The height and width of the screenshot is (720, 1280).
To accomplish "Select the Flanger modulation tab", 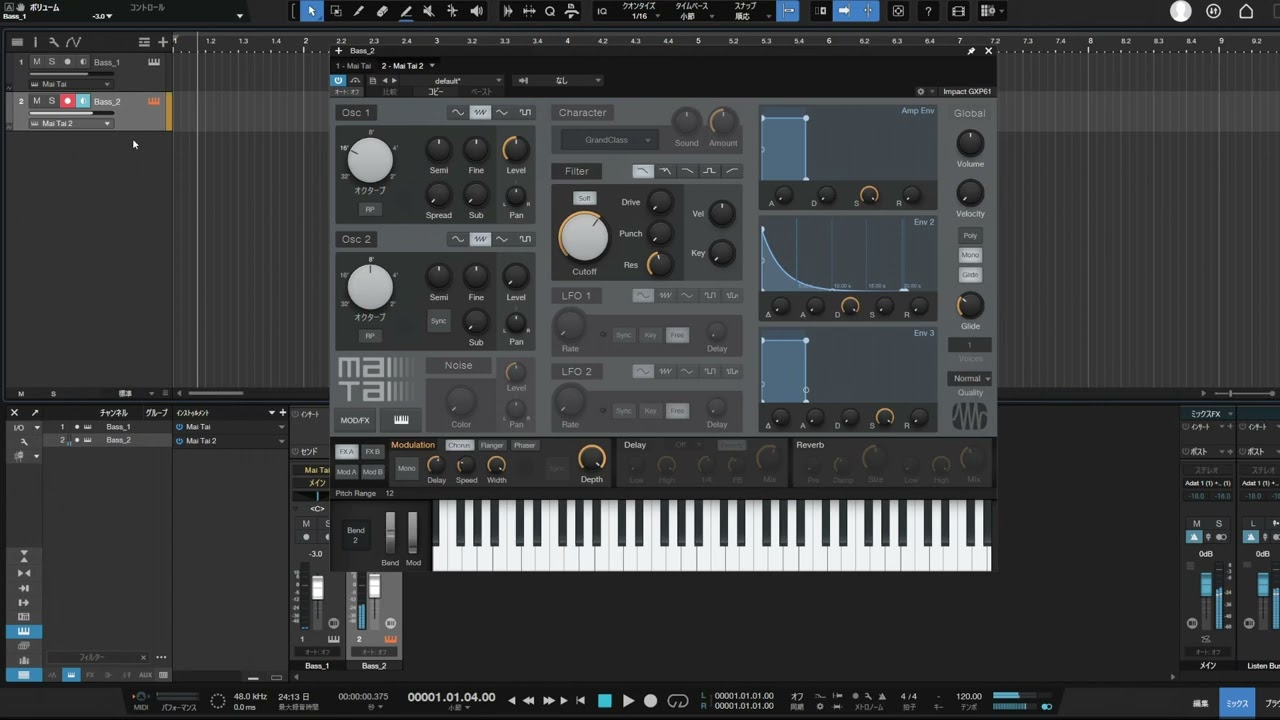I will (491, 445).
